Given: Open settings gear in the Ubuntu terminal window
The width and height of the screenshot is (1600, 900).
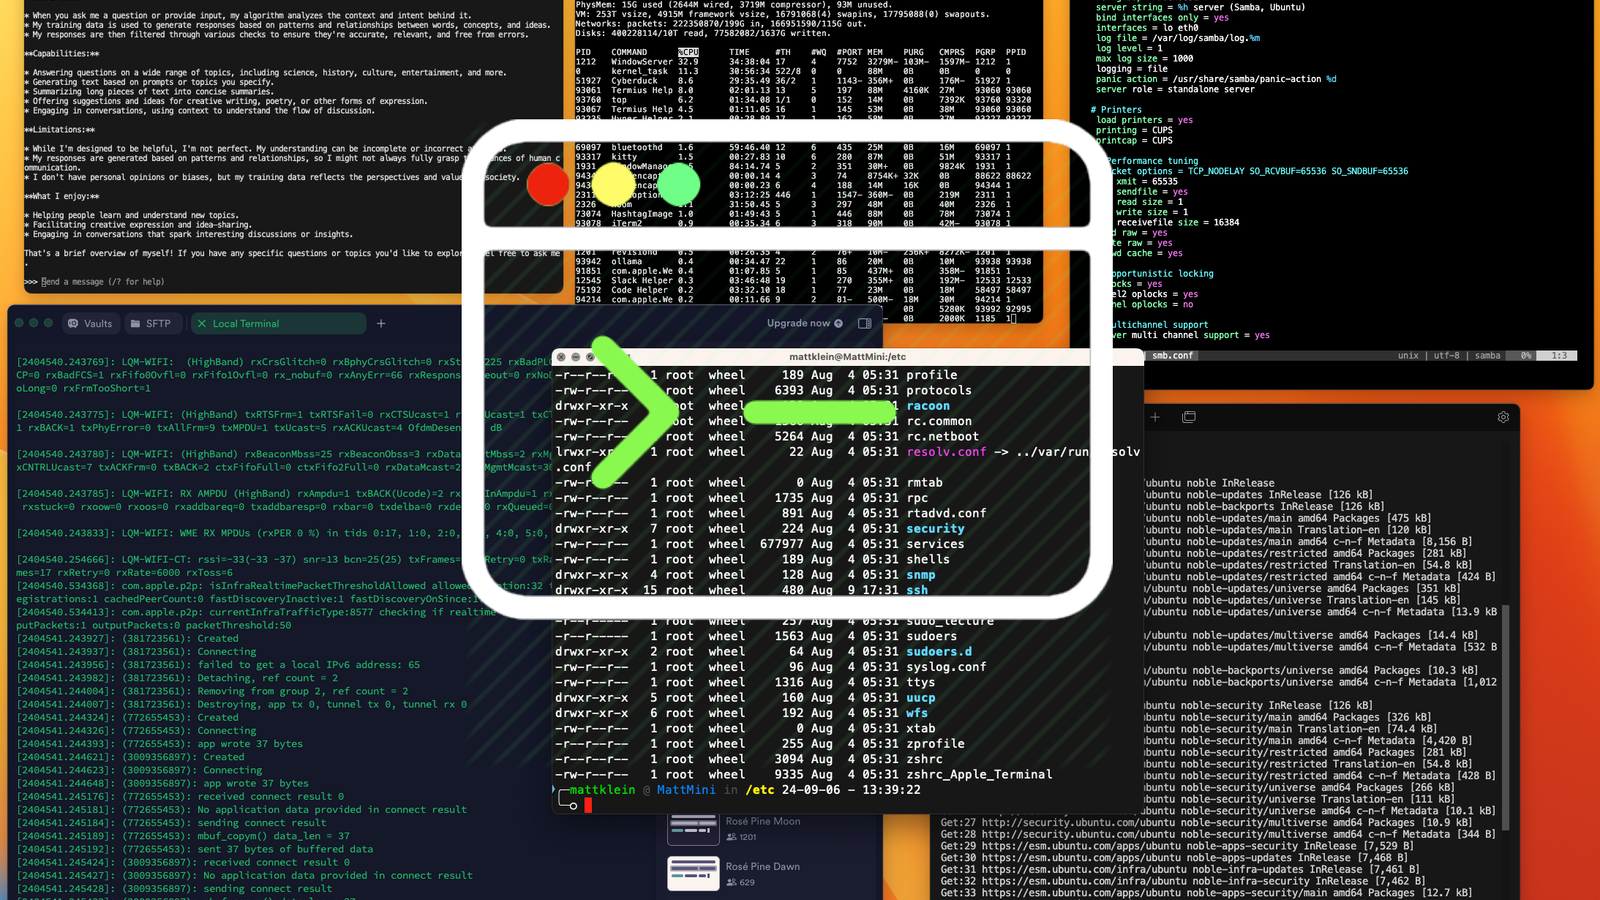Looking at the screenshot, I should (x=1503, y=417).
